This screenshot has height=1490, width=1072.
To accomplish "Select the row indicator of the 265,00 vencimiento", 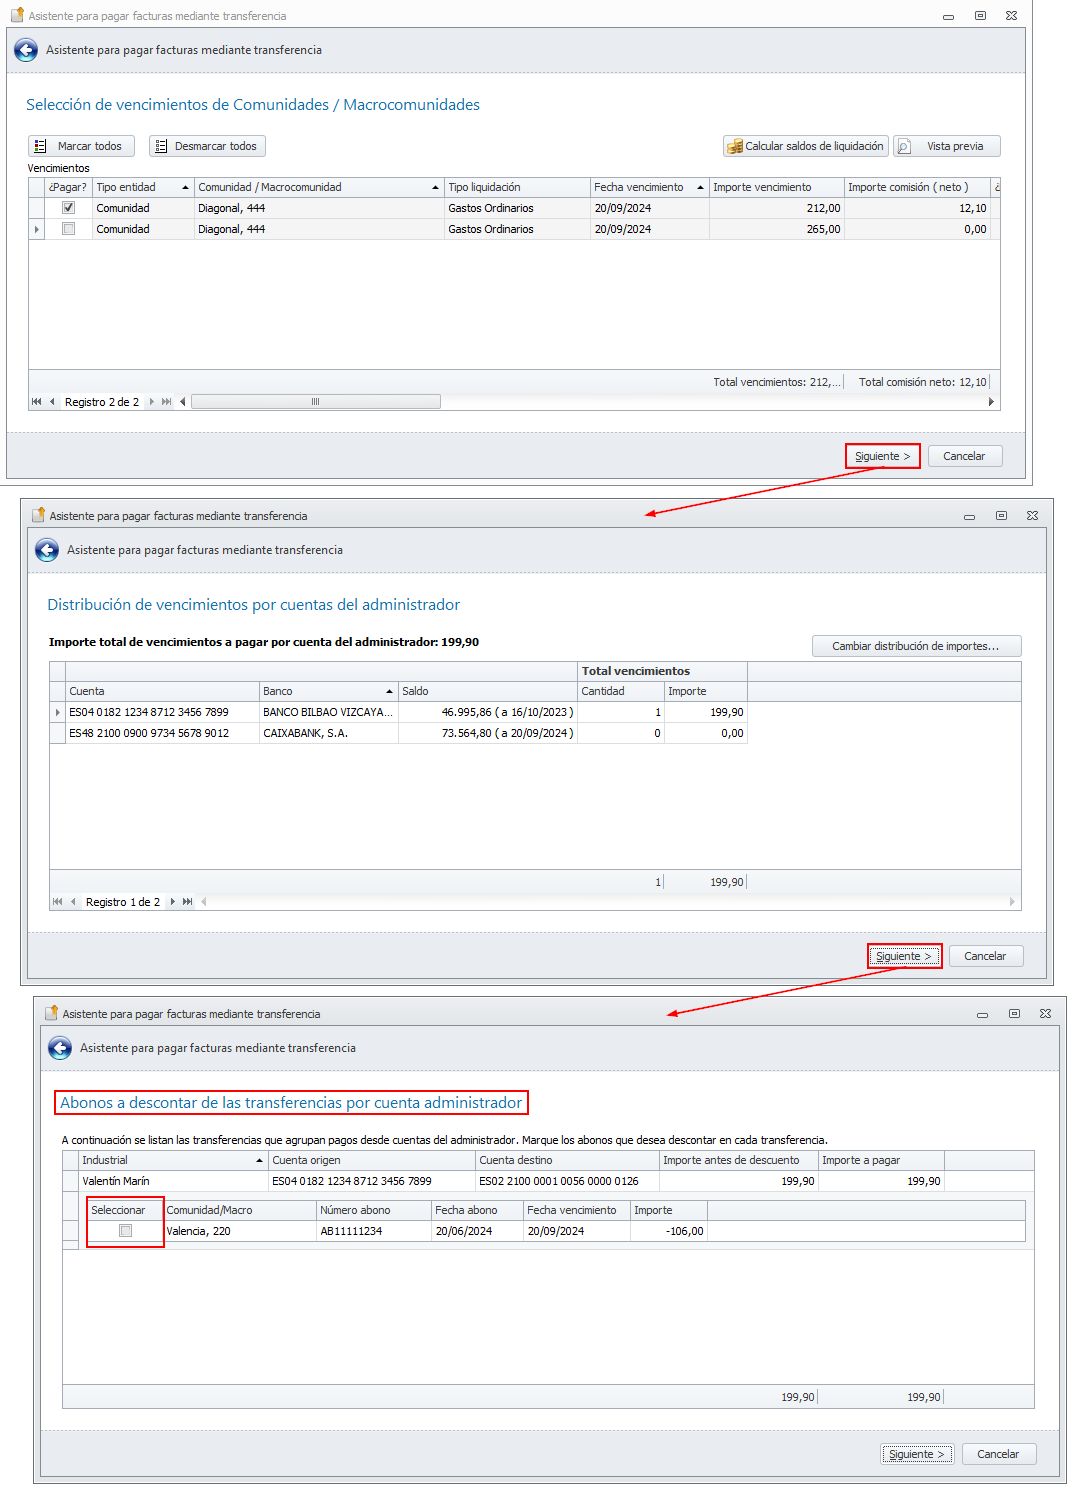I will (37, 229).
